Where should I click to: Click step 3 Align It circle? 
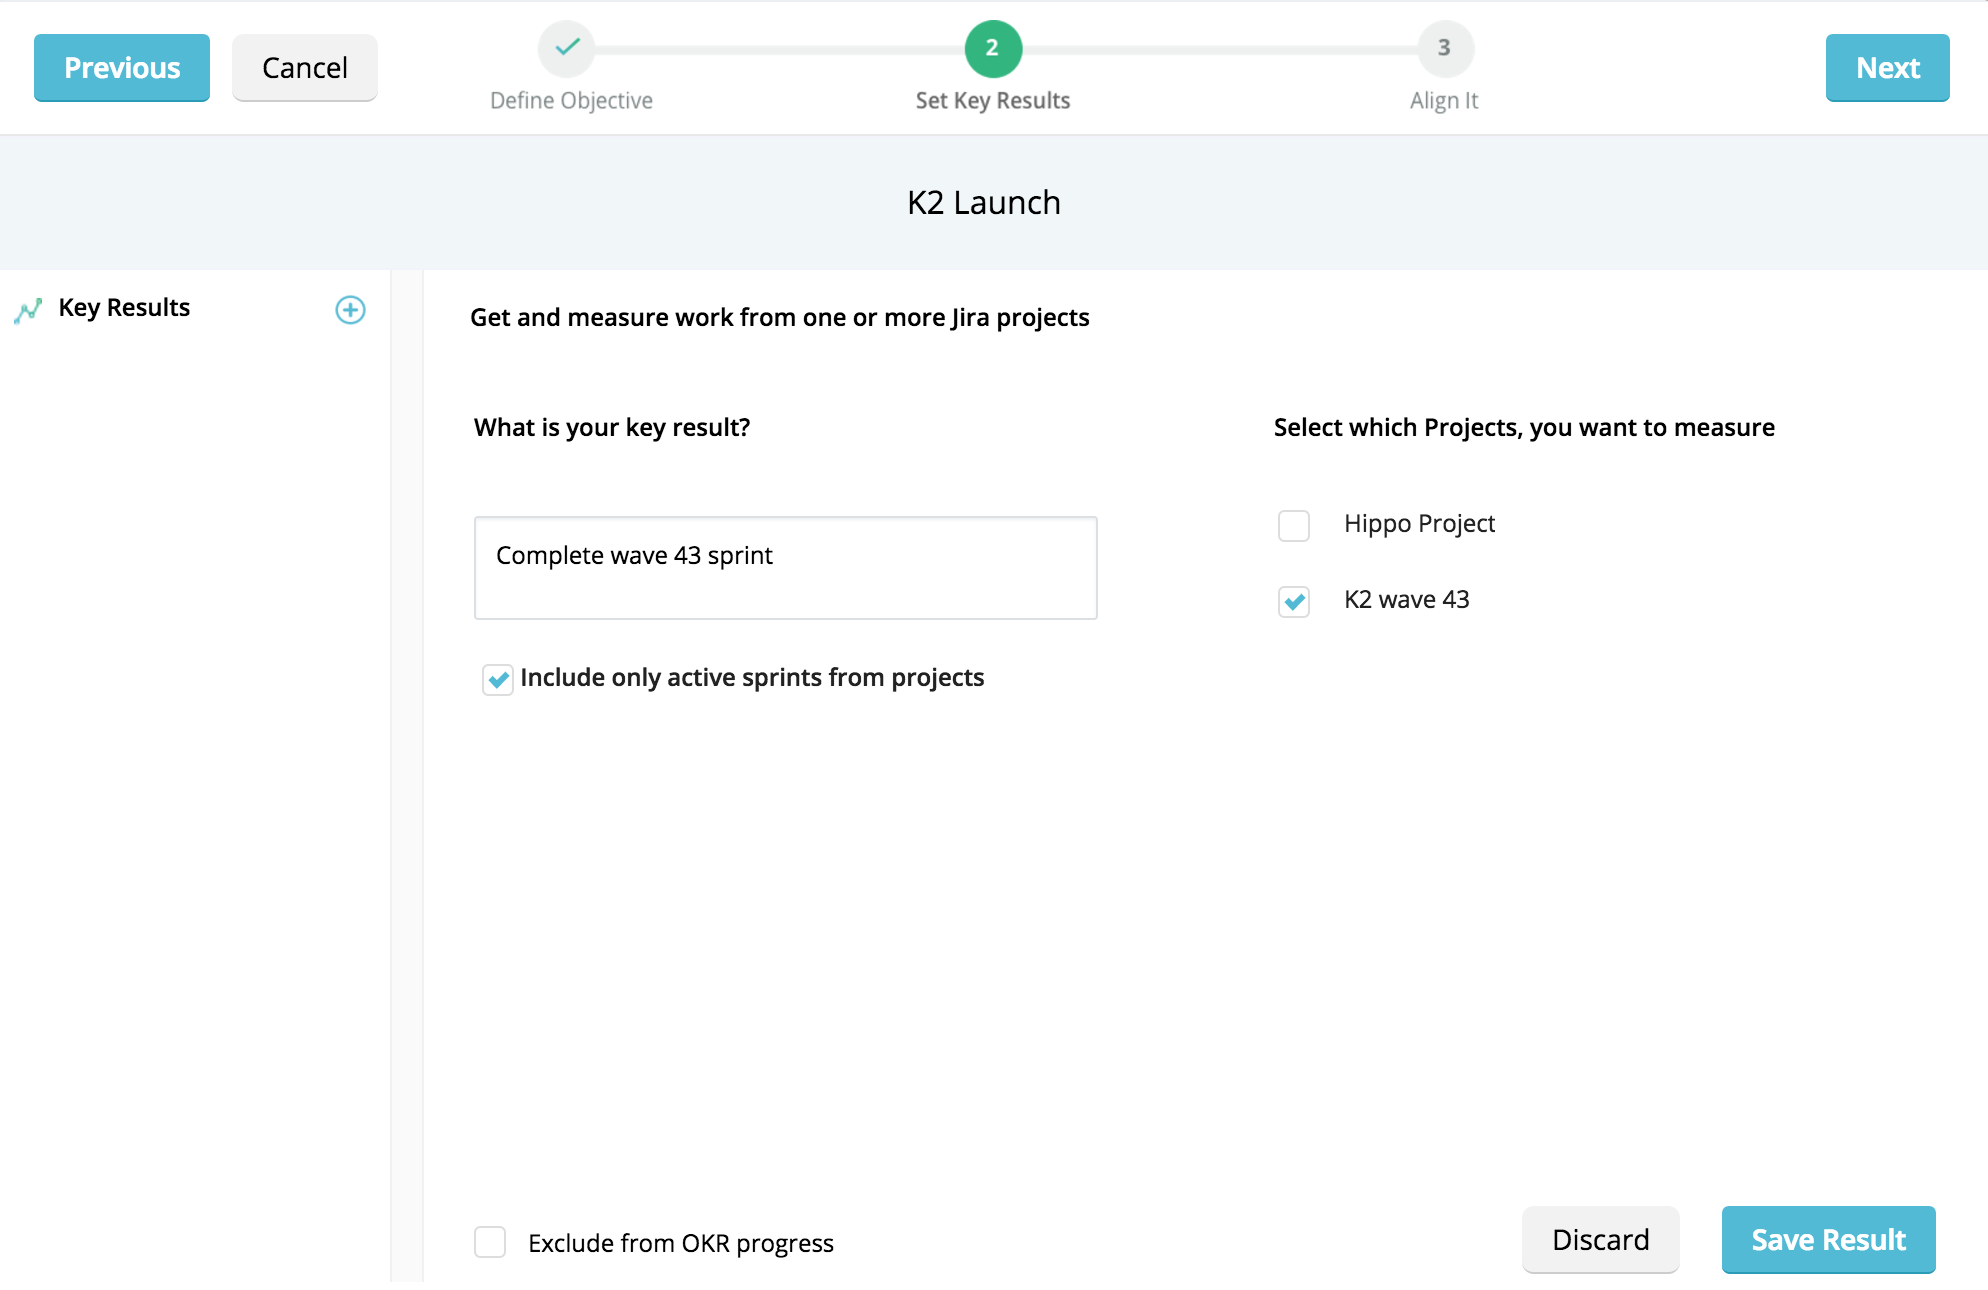coord(1443,48)
